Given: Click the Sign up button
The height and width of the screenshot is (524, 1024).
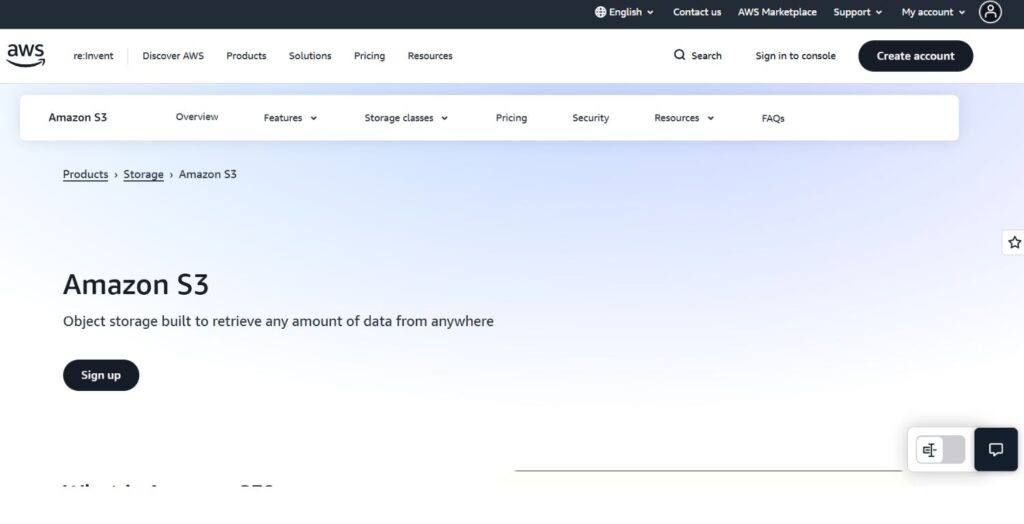Looking at the screenshot, I should point(101,375).
